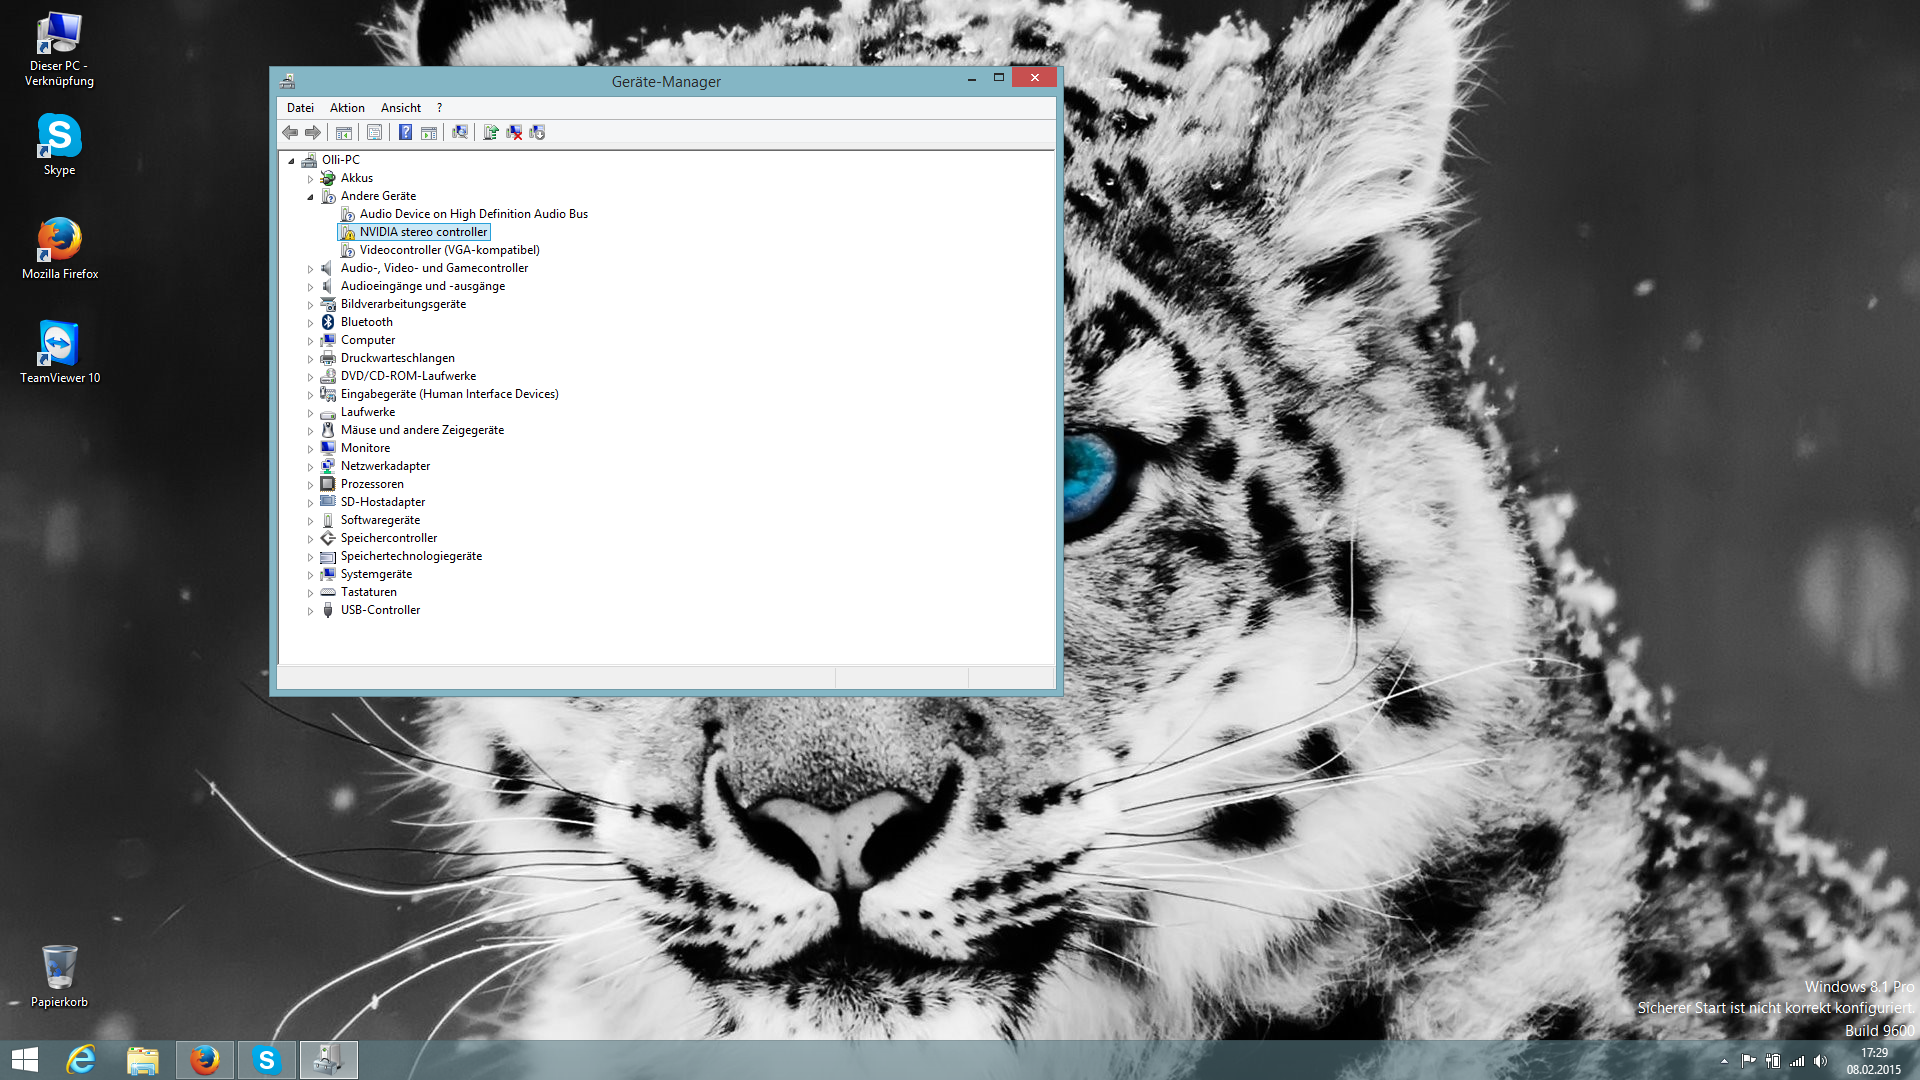The height and width of the screenshot is (1080, 1920).
Task: Select Mäuse und andere Zeigegeräte
Action: (x=422, y=430)
